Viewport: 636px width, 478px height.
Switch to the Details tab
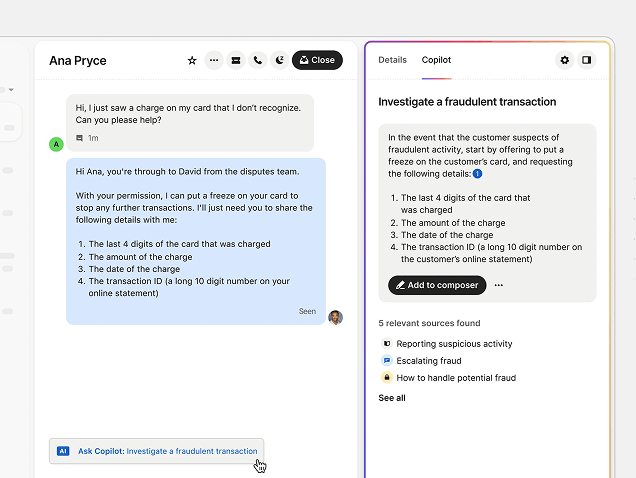392,60
